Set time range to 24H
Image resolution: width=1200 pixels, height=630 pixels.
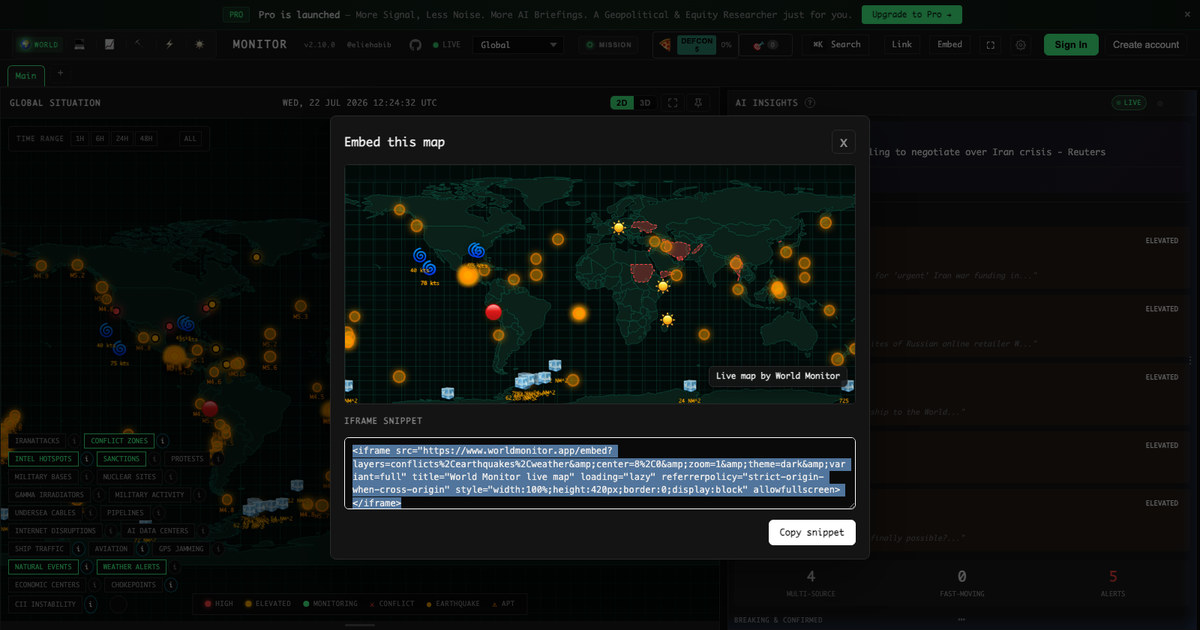pyautogui.click(x=122, y=139)
